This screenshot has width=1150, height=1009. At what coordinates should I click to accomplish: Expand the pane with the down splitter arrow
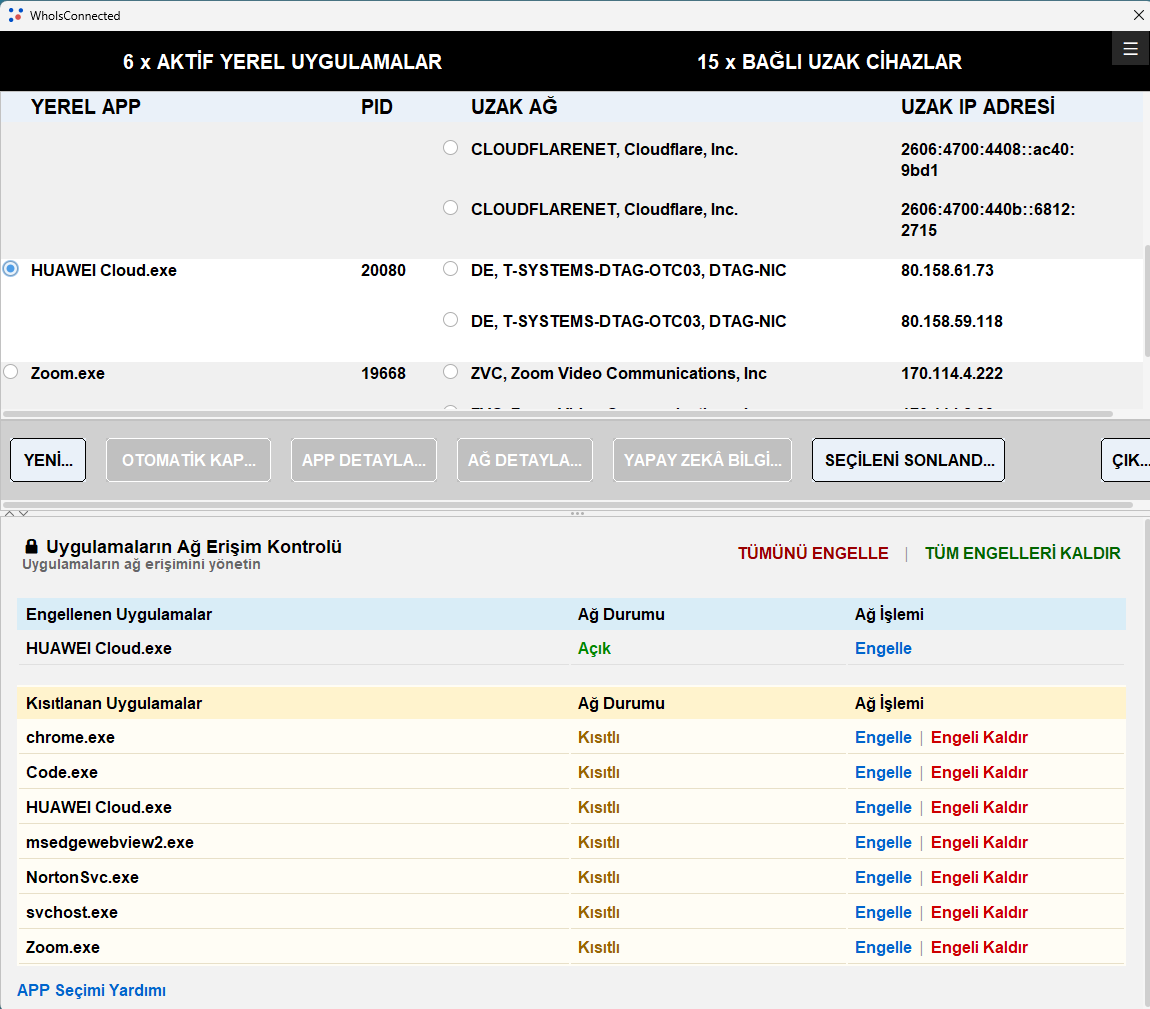coord(23,513)
